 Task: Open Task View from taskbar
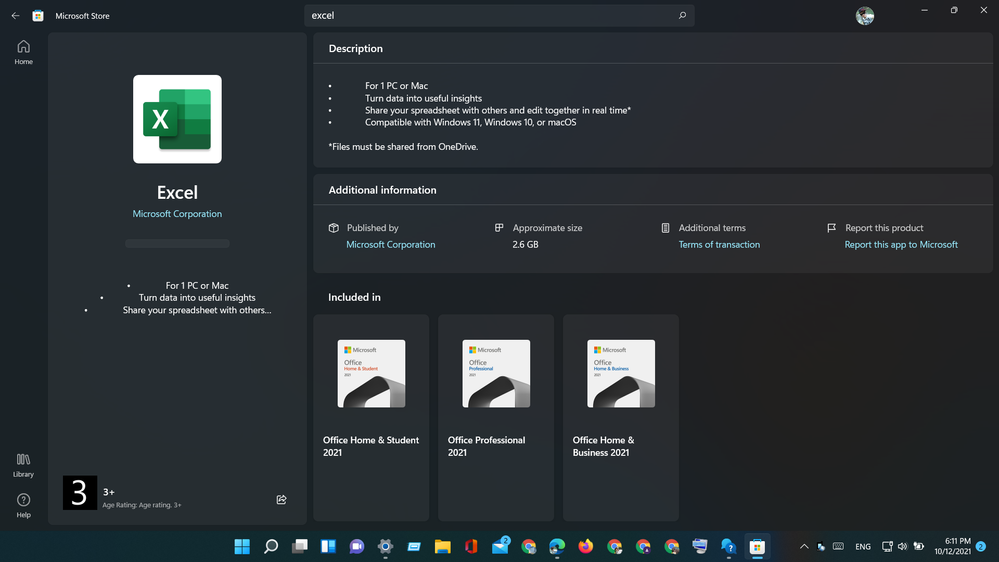(299, 546)
